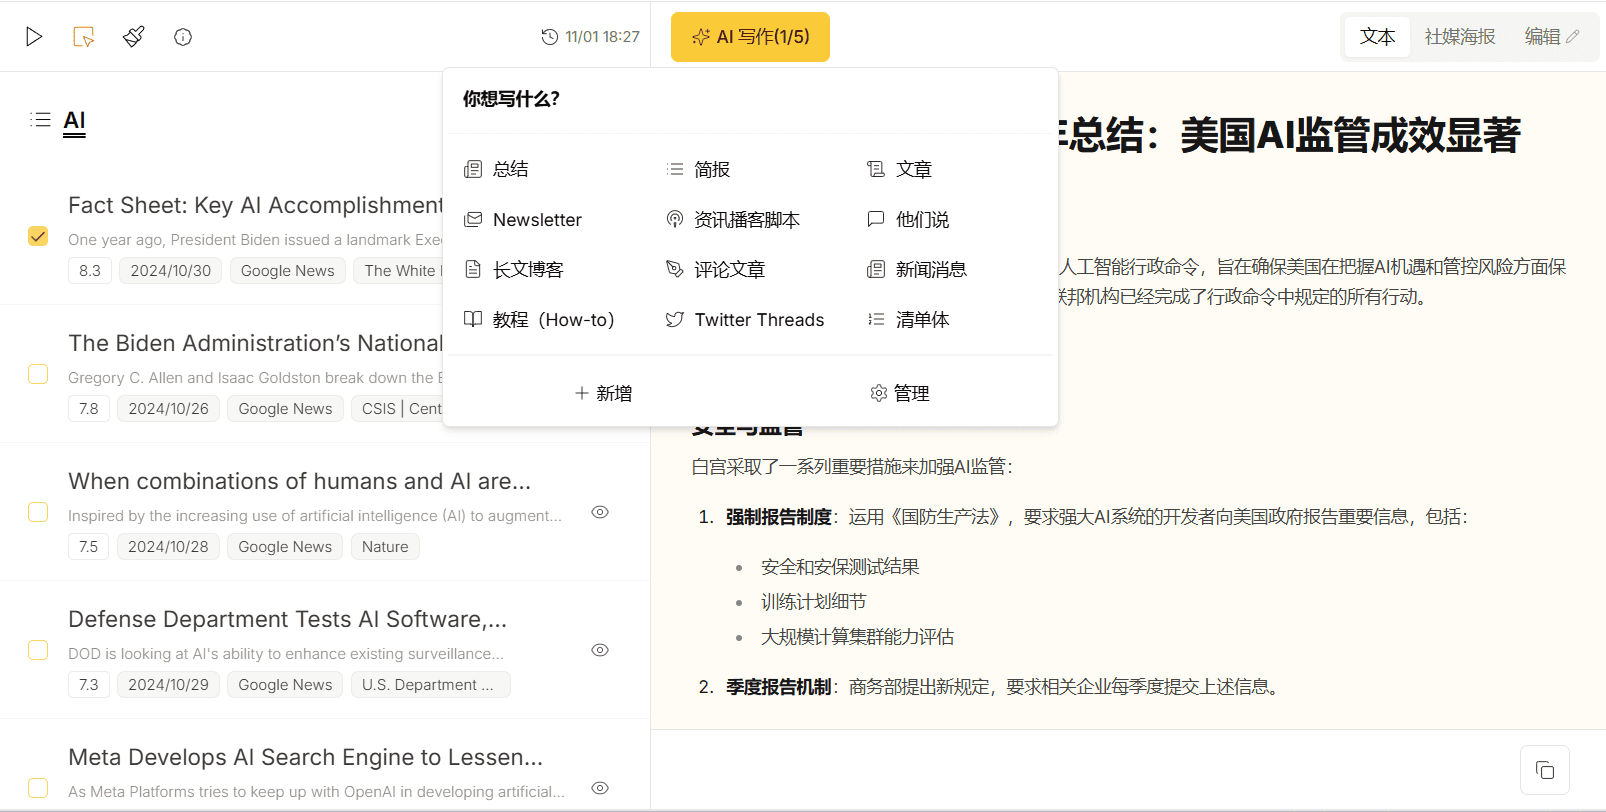The image size is (1606, 812).
Task: Check the Biden Administration article checkbox
Action: (x=38, y=374)
